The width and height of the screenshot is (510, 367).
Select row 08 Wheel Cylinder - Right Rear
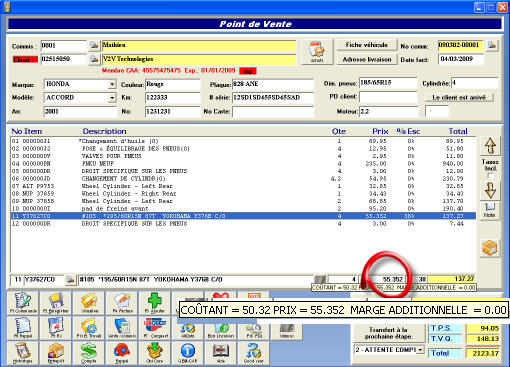pyautogui.click(x=243, y=194)
